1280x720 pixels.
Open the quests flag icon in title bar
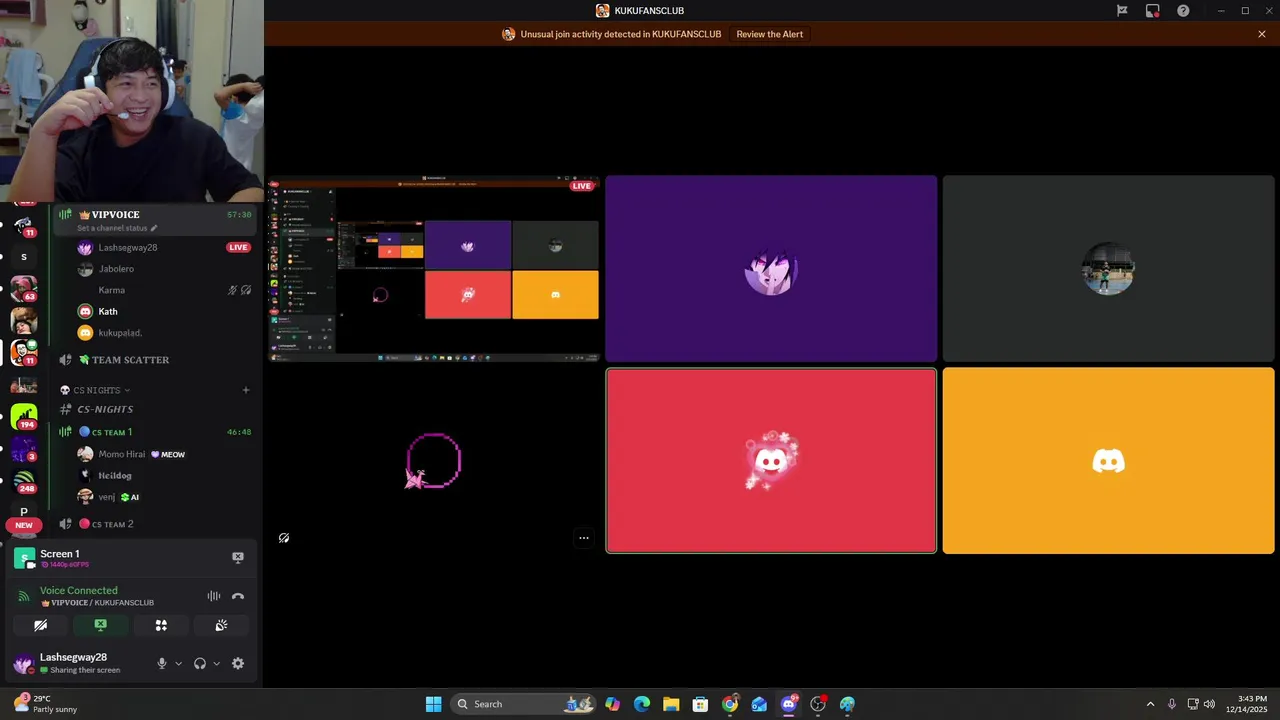click(x=1122, y=11)
